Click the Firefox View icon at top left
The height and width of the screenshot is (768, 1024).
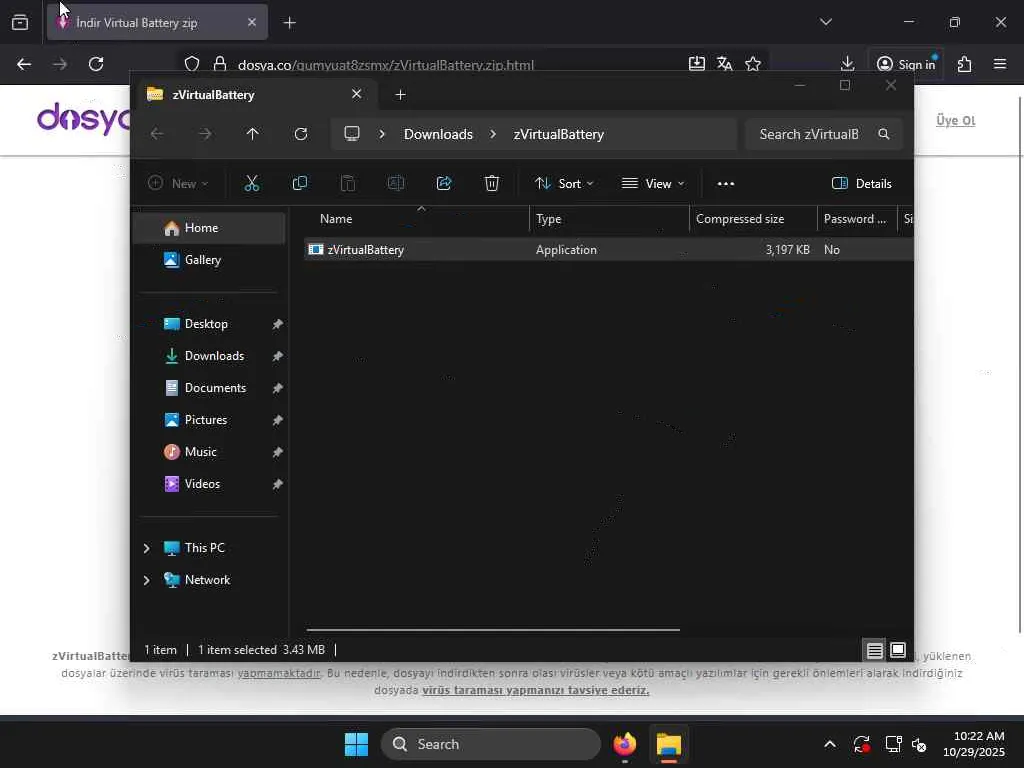(x=20, y=23)
